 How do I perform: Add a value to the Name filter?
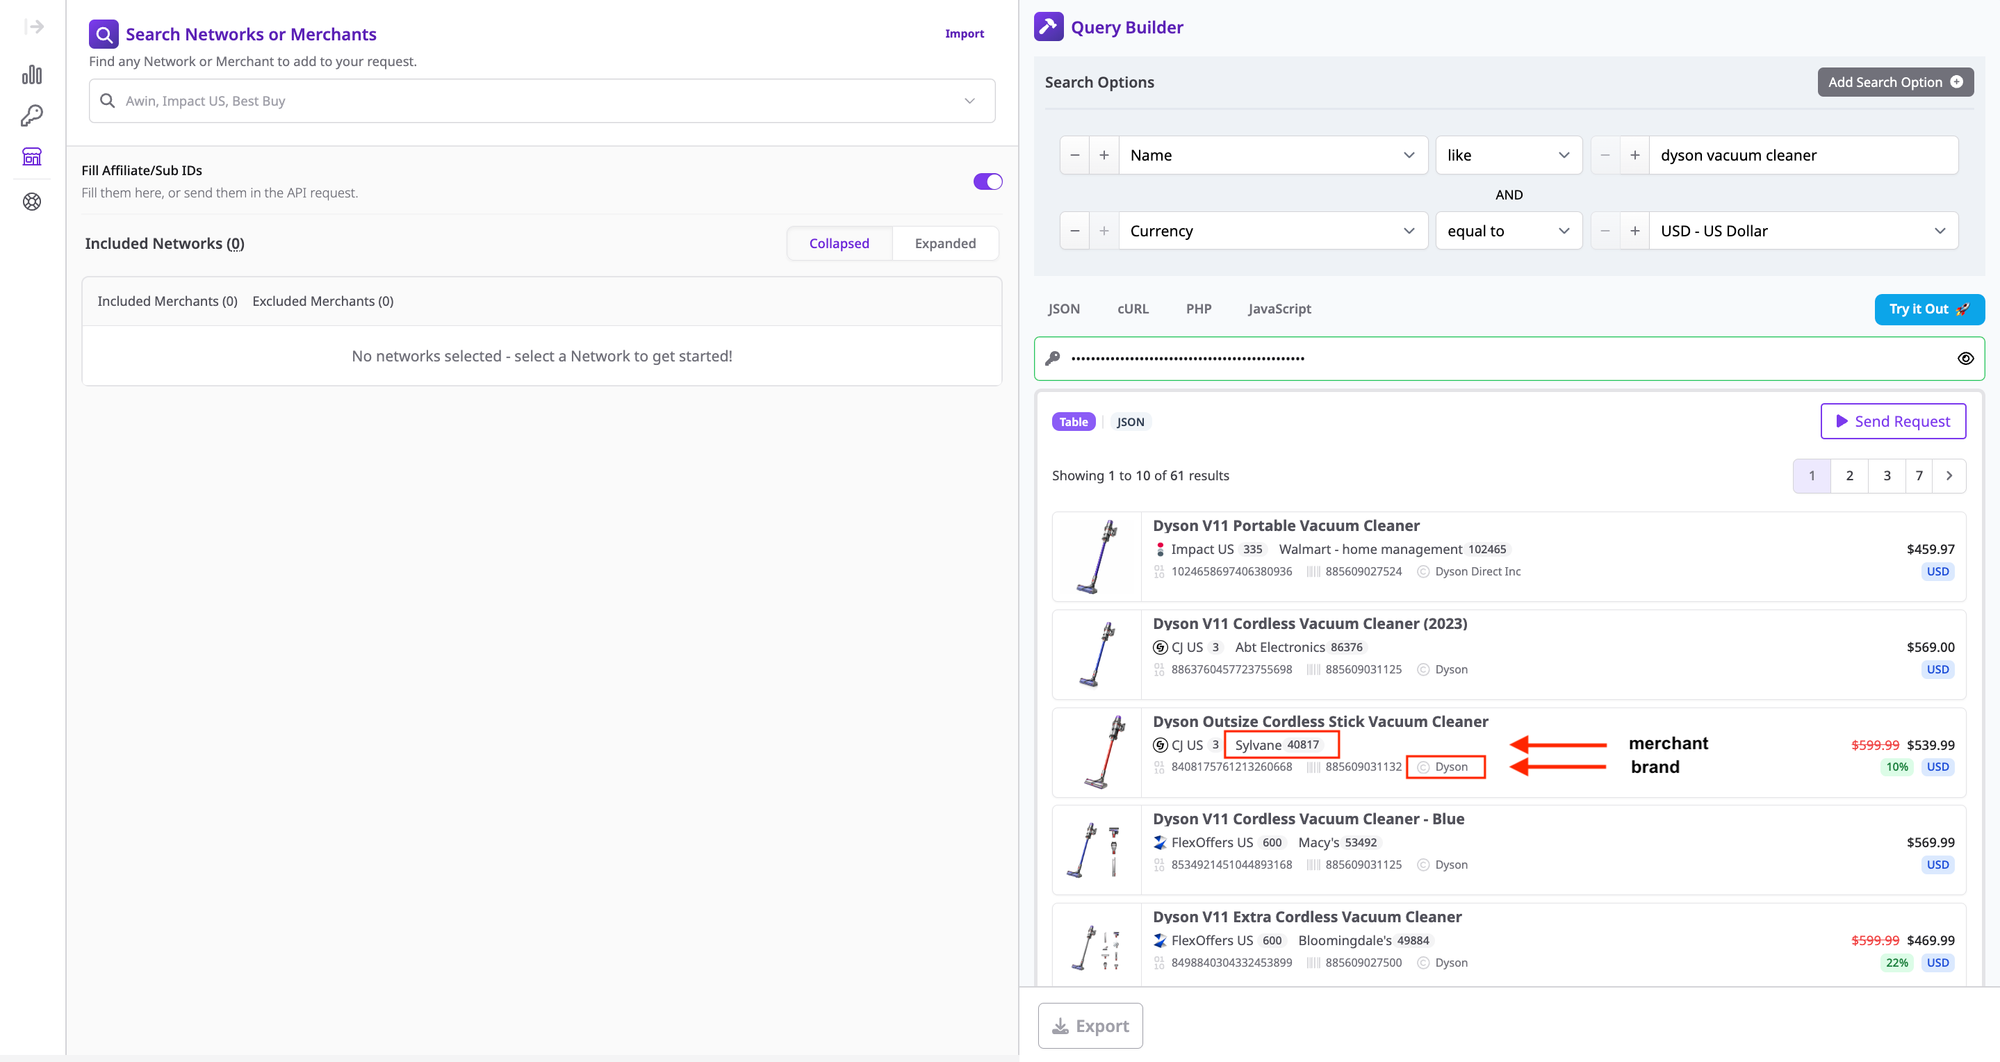[1635, 155]
